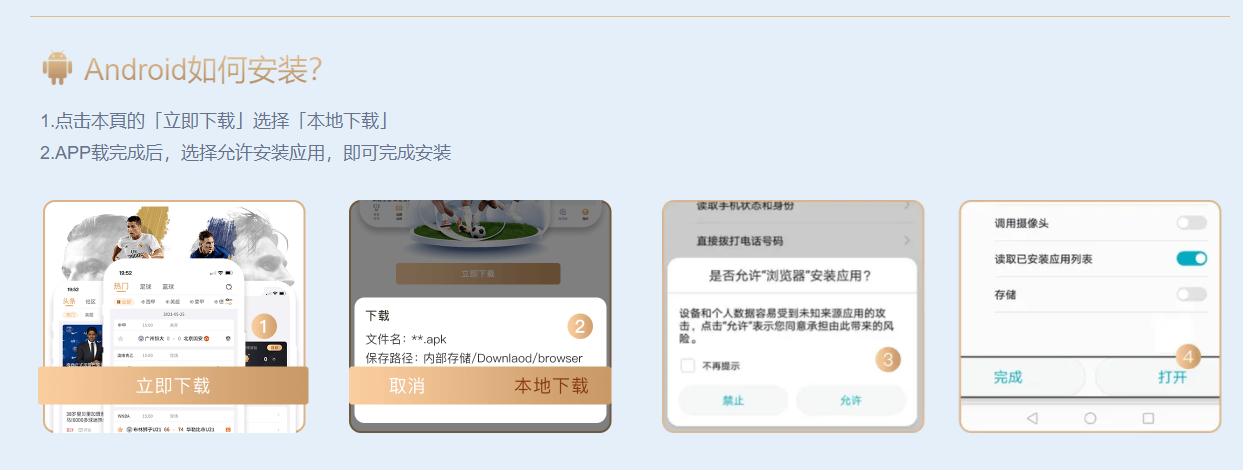Screen dimensions: 1243x470
Task: Disable the 读取已安装应用列表 switch
Action: 1192,259
